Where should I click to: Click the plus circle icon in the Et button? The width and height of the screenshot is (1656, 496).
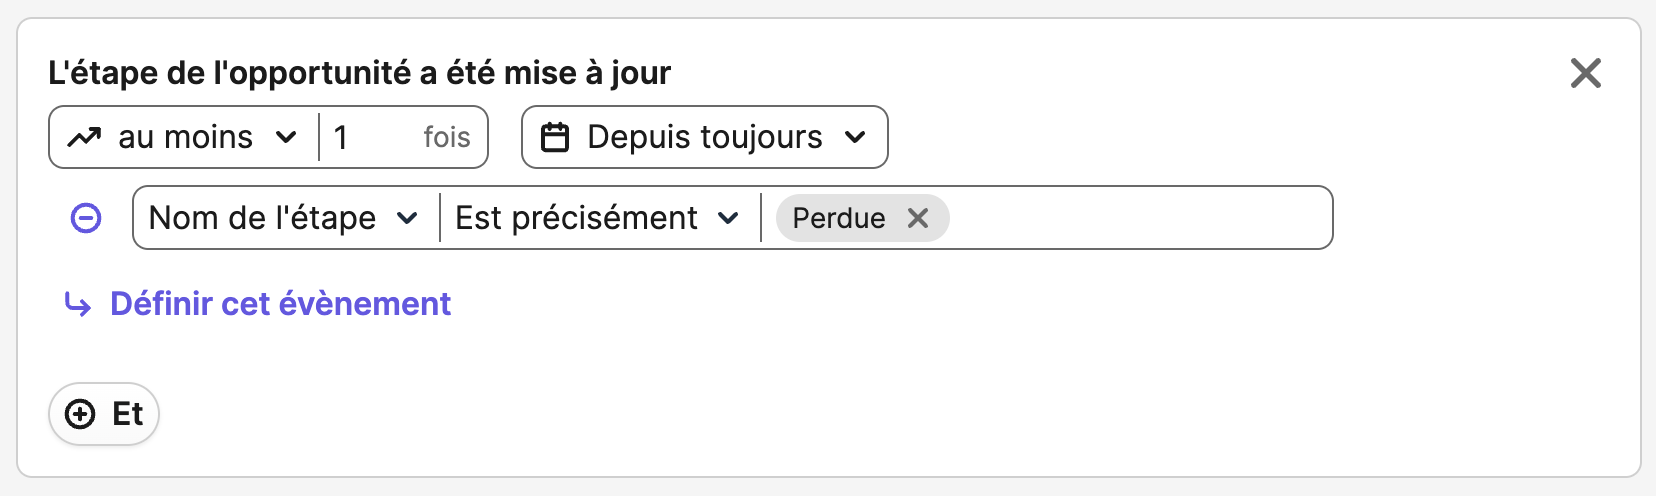80,414
